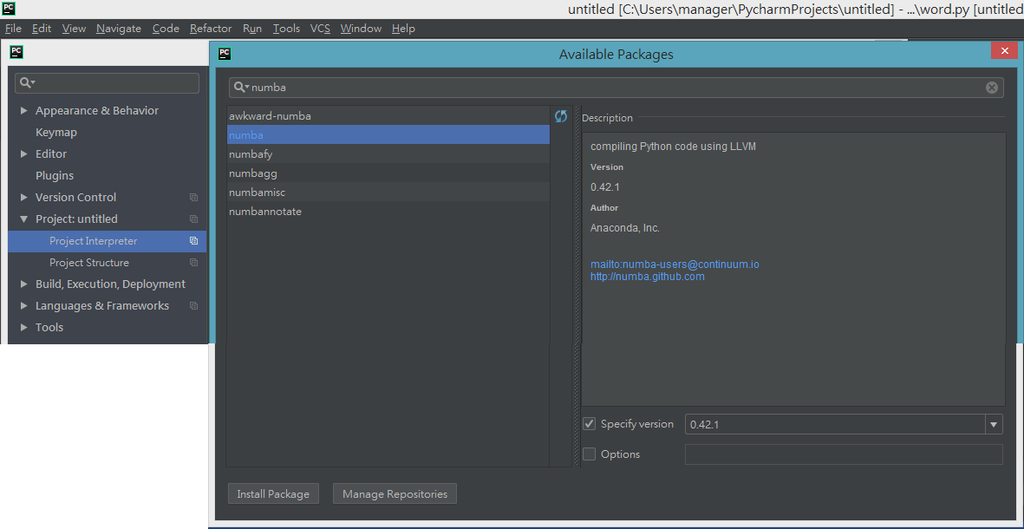Screen dimensions: 1024x529
Task: Click project-level icon beside Project Interpreter
Action: point(193,241)
